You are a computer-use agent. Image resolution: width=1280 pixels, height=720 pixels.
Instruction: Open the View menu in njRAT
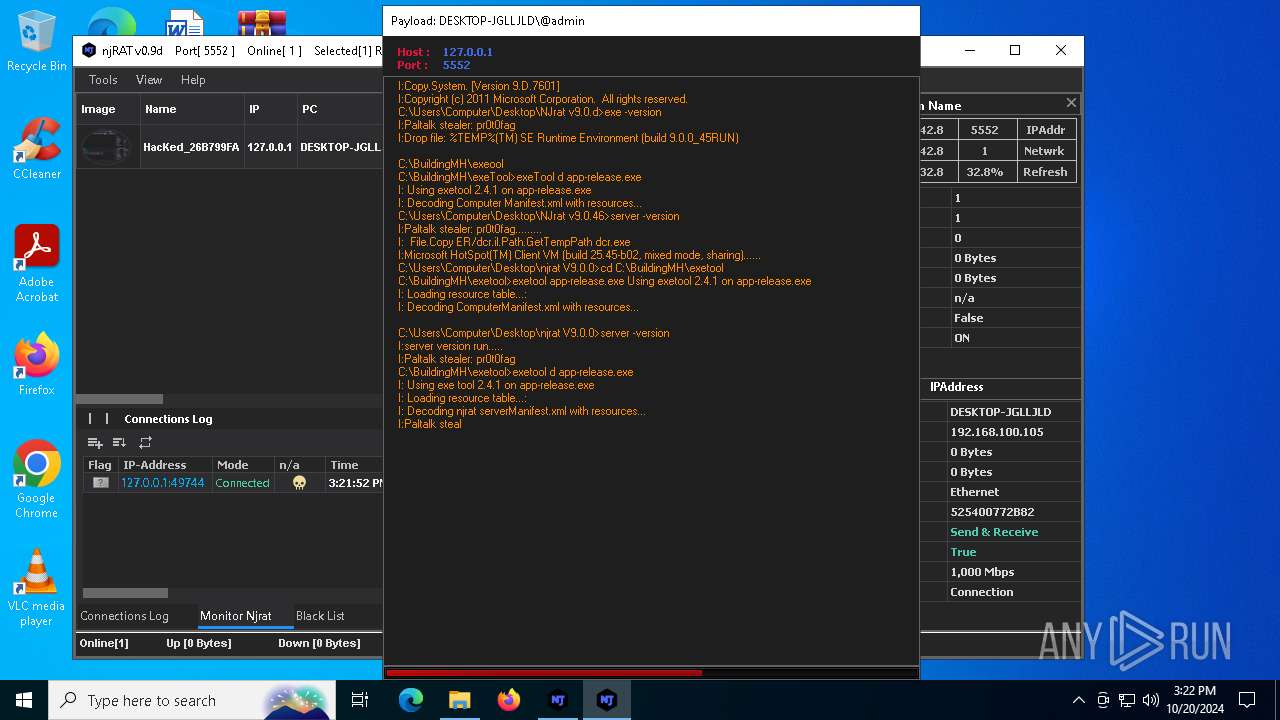[149, 80]
